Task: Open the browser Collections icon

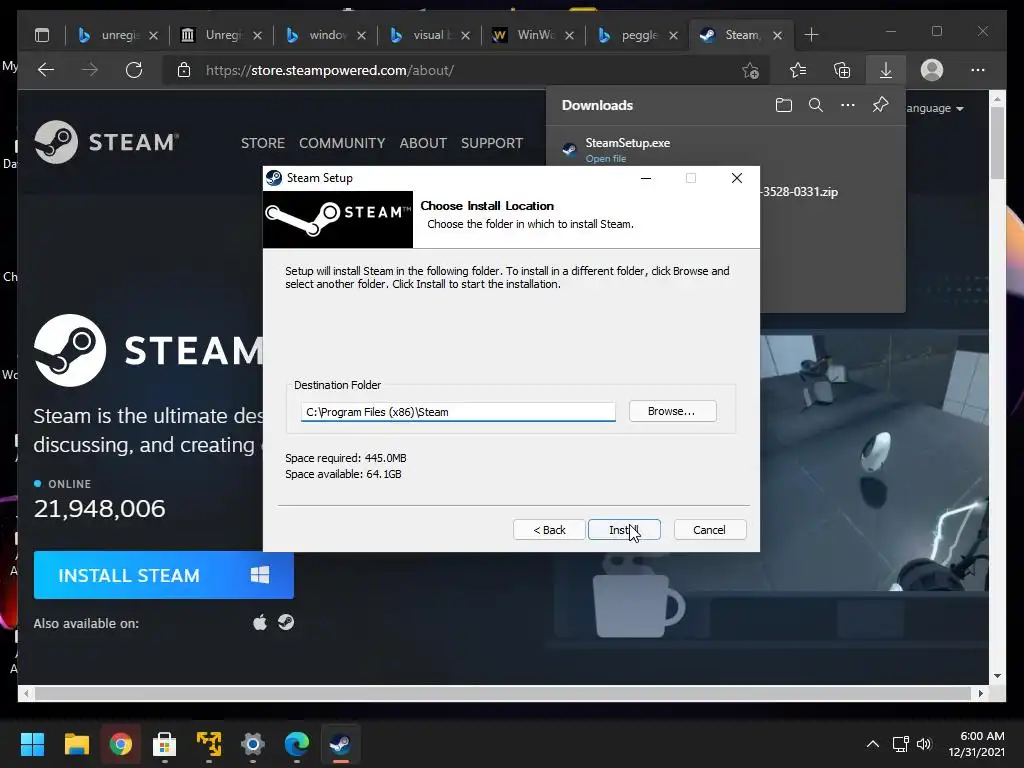Action: point(842,70)
